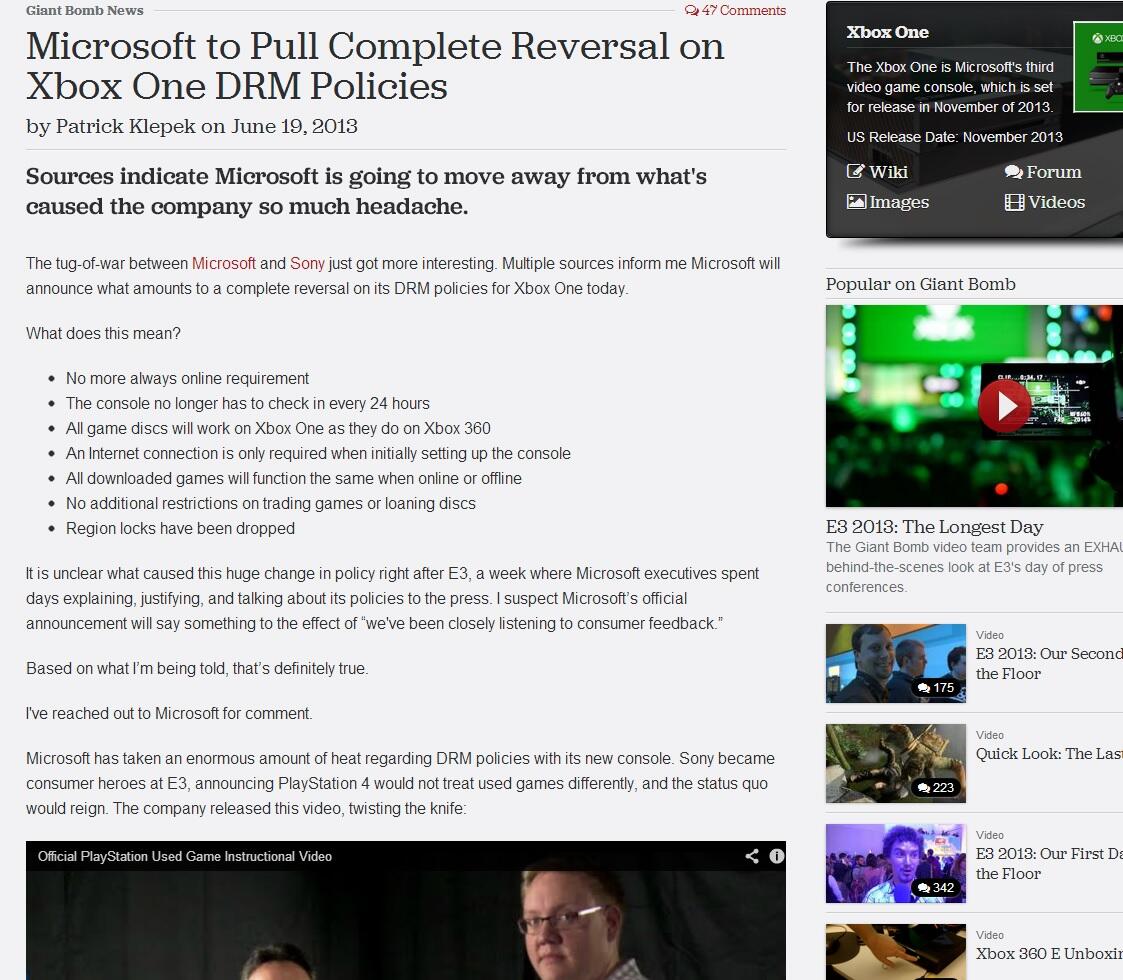Image resolution: width=1123 pixels, height=980 pixels.
Task: Click Official PlayStation Used Game Instructional Video title
Action: (185, 856)
